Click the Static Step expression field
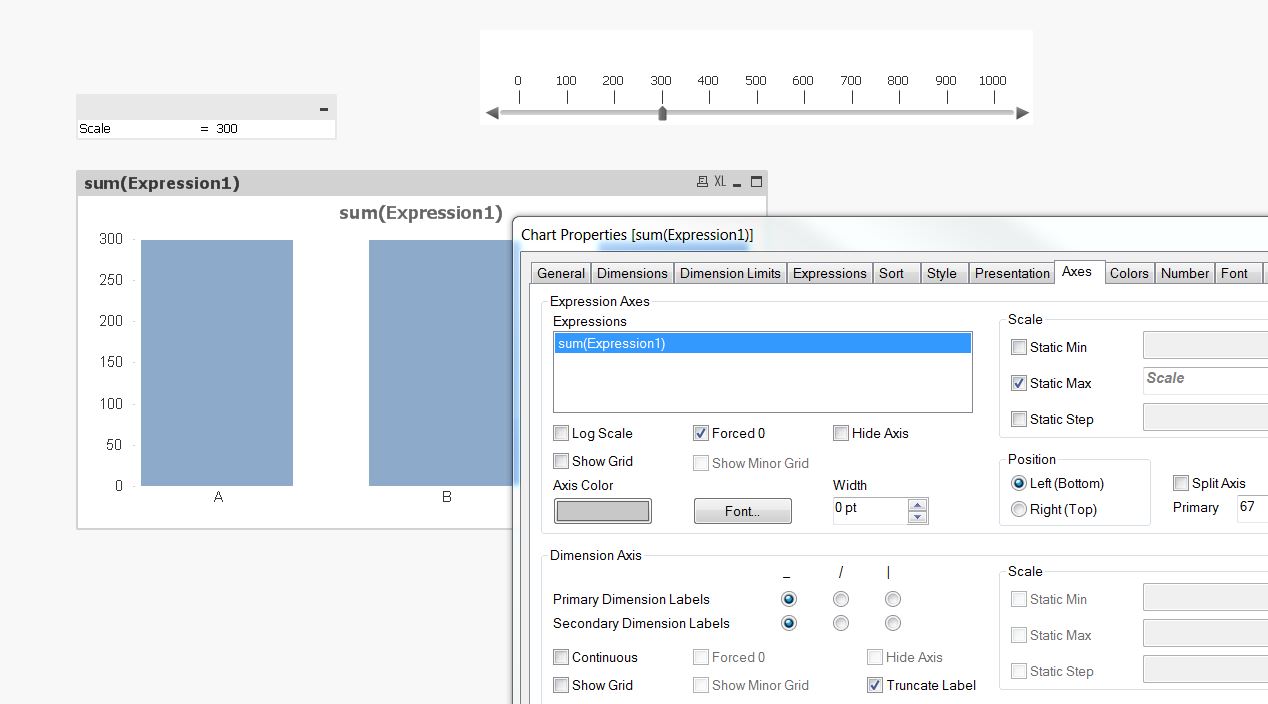1268x704 pixels. click(1205, 418)
